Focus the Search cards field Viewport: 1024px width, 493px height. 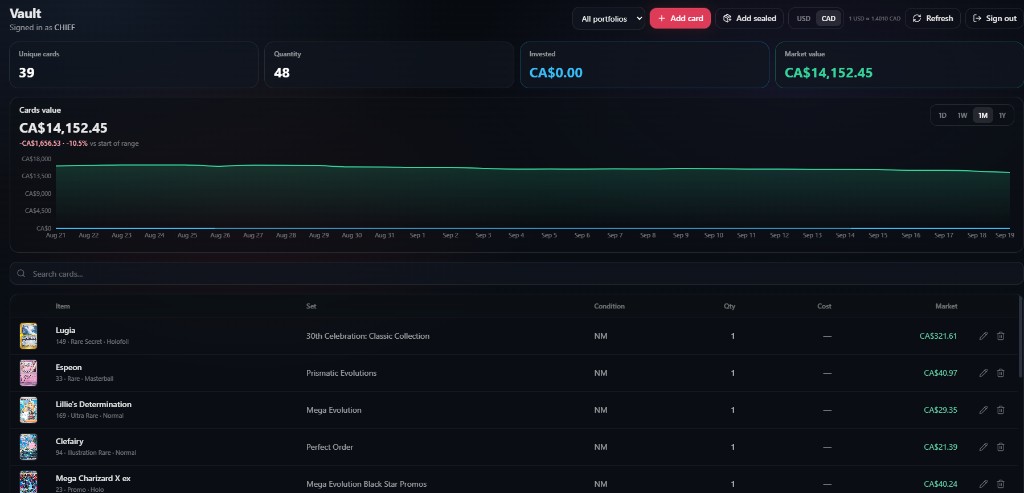pos(516,274)
